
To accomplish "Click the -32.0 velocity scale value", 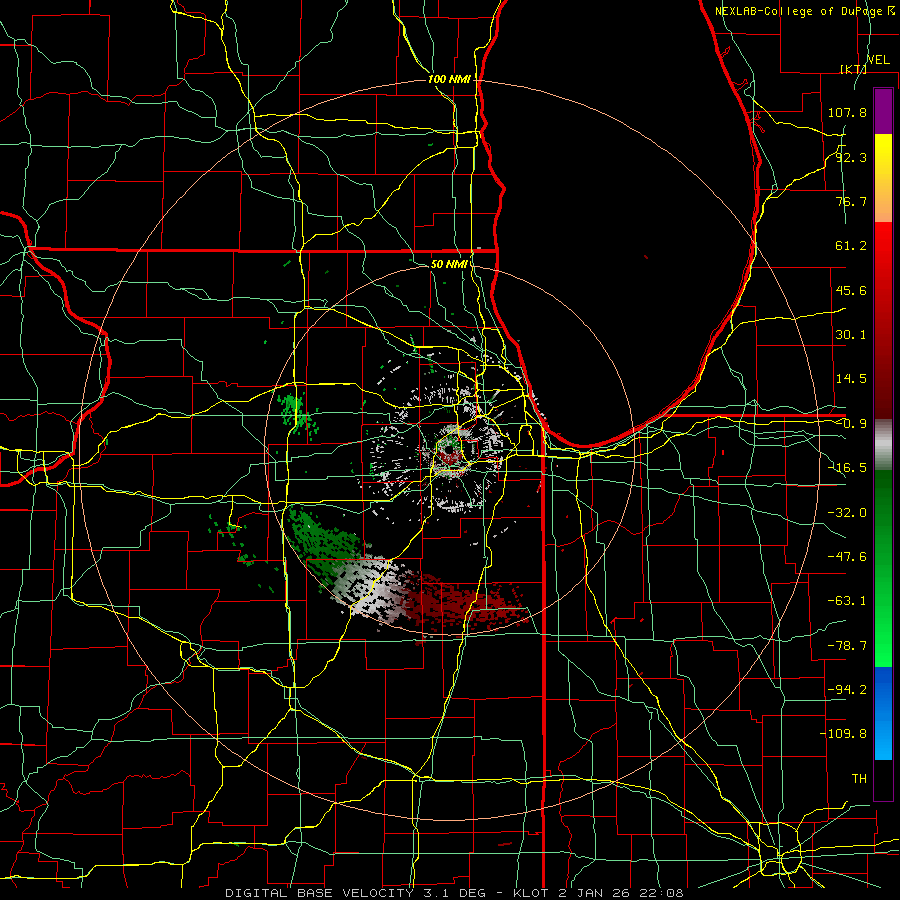I will (x=847, y=513).
